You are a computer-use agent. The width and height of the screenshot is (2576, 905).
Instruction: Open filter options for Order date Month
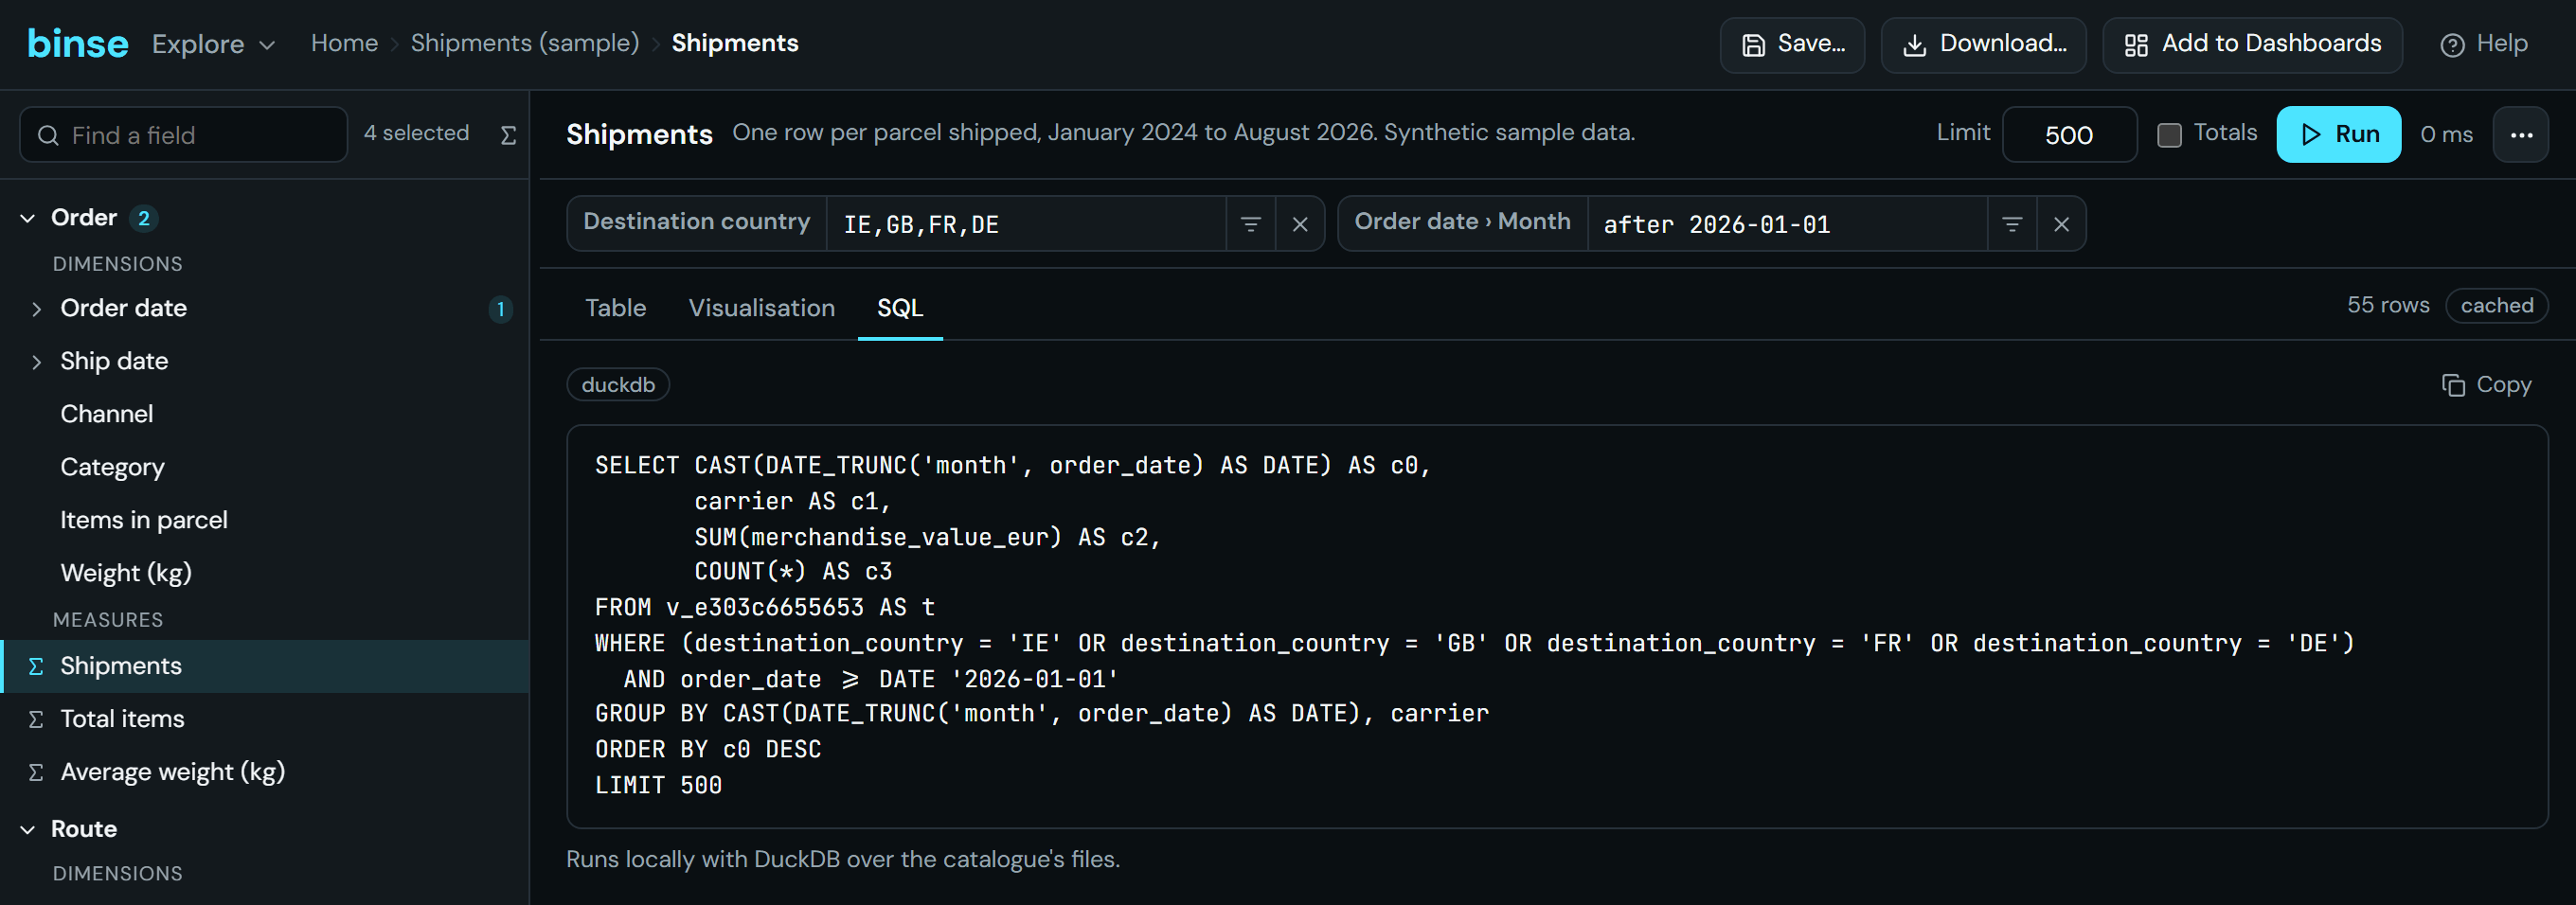[x=2012, y=224]
